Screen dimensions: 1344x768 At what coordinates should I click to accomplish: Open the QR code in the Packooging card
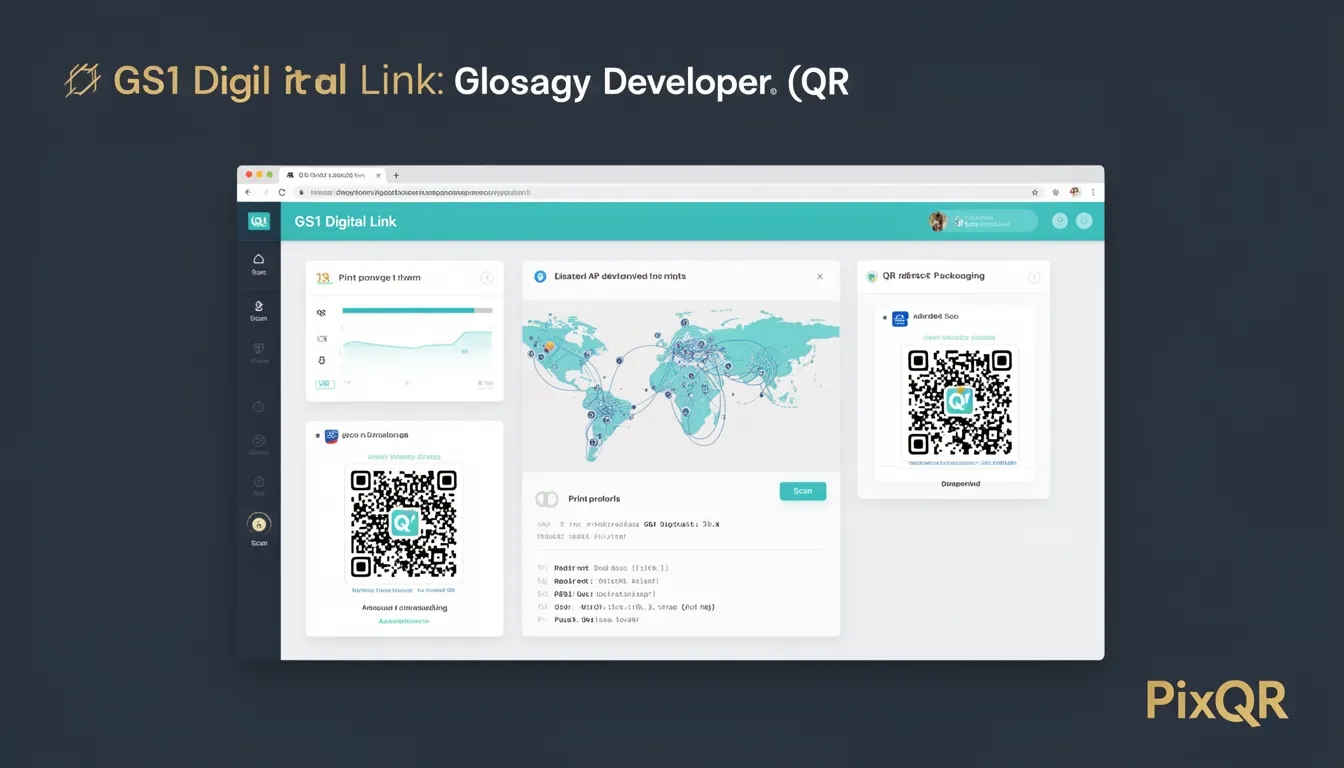pos(960,401)
